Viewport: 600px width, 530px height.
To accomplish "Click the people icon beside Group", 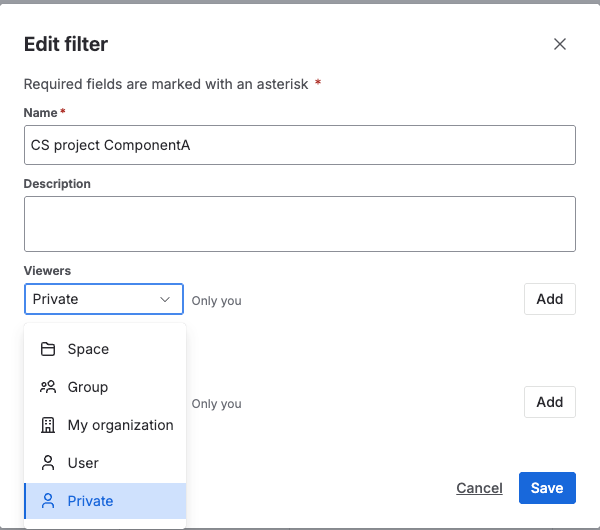I will click(x=48, y=387).
